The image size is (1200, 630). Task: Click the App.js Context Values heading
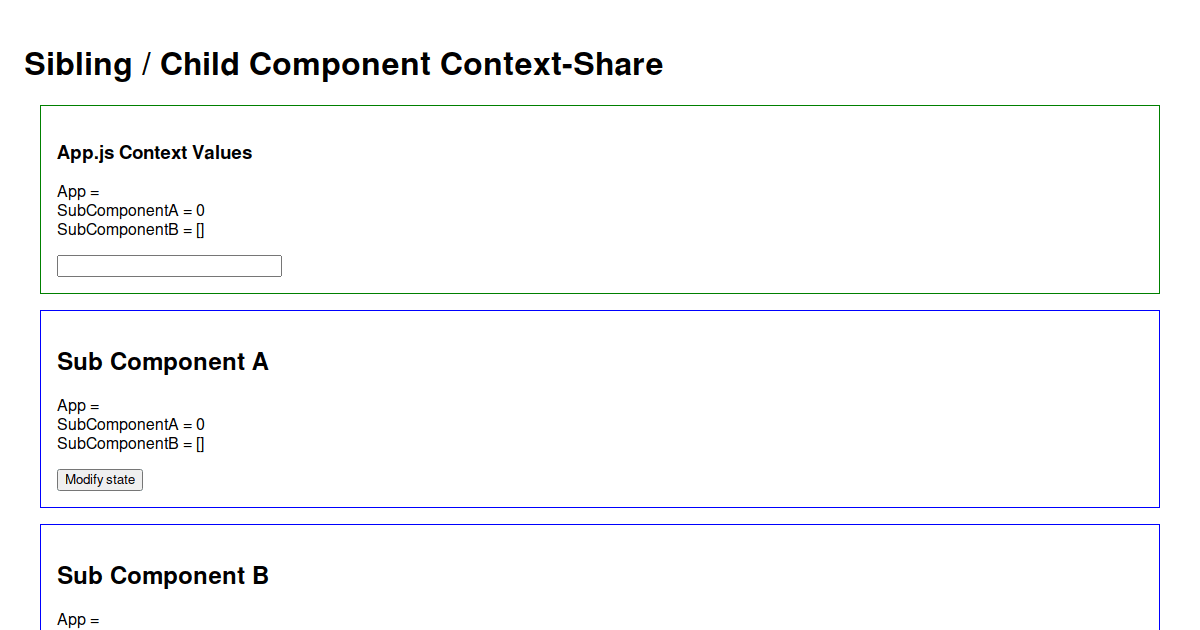click(x=155, y=153)
